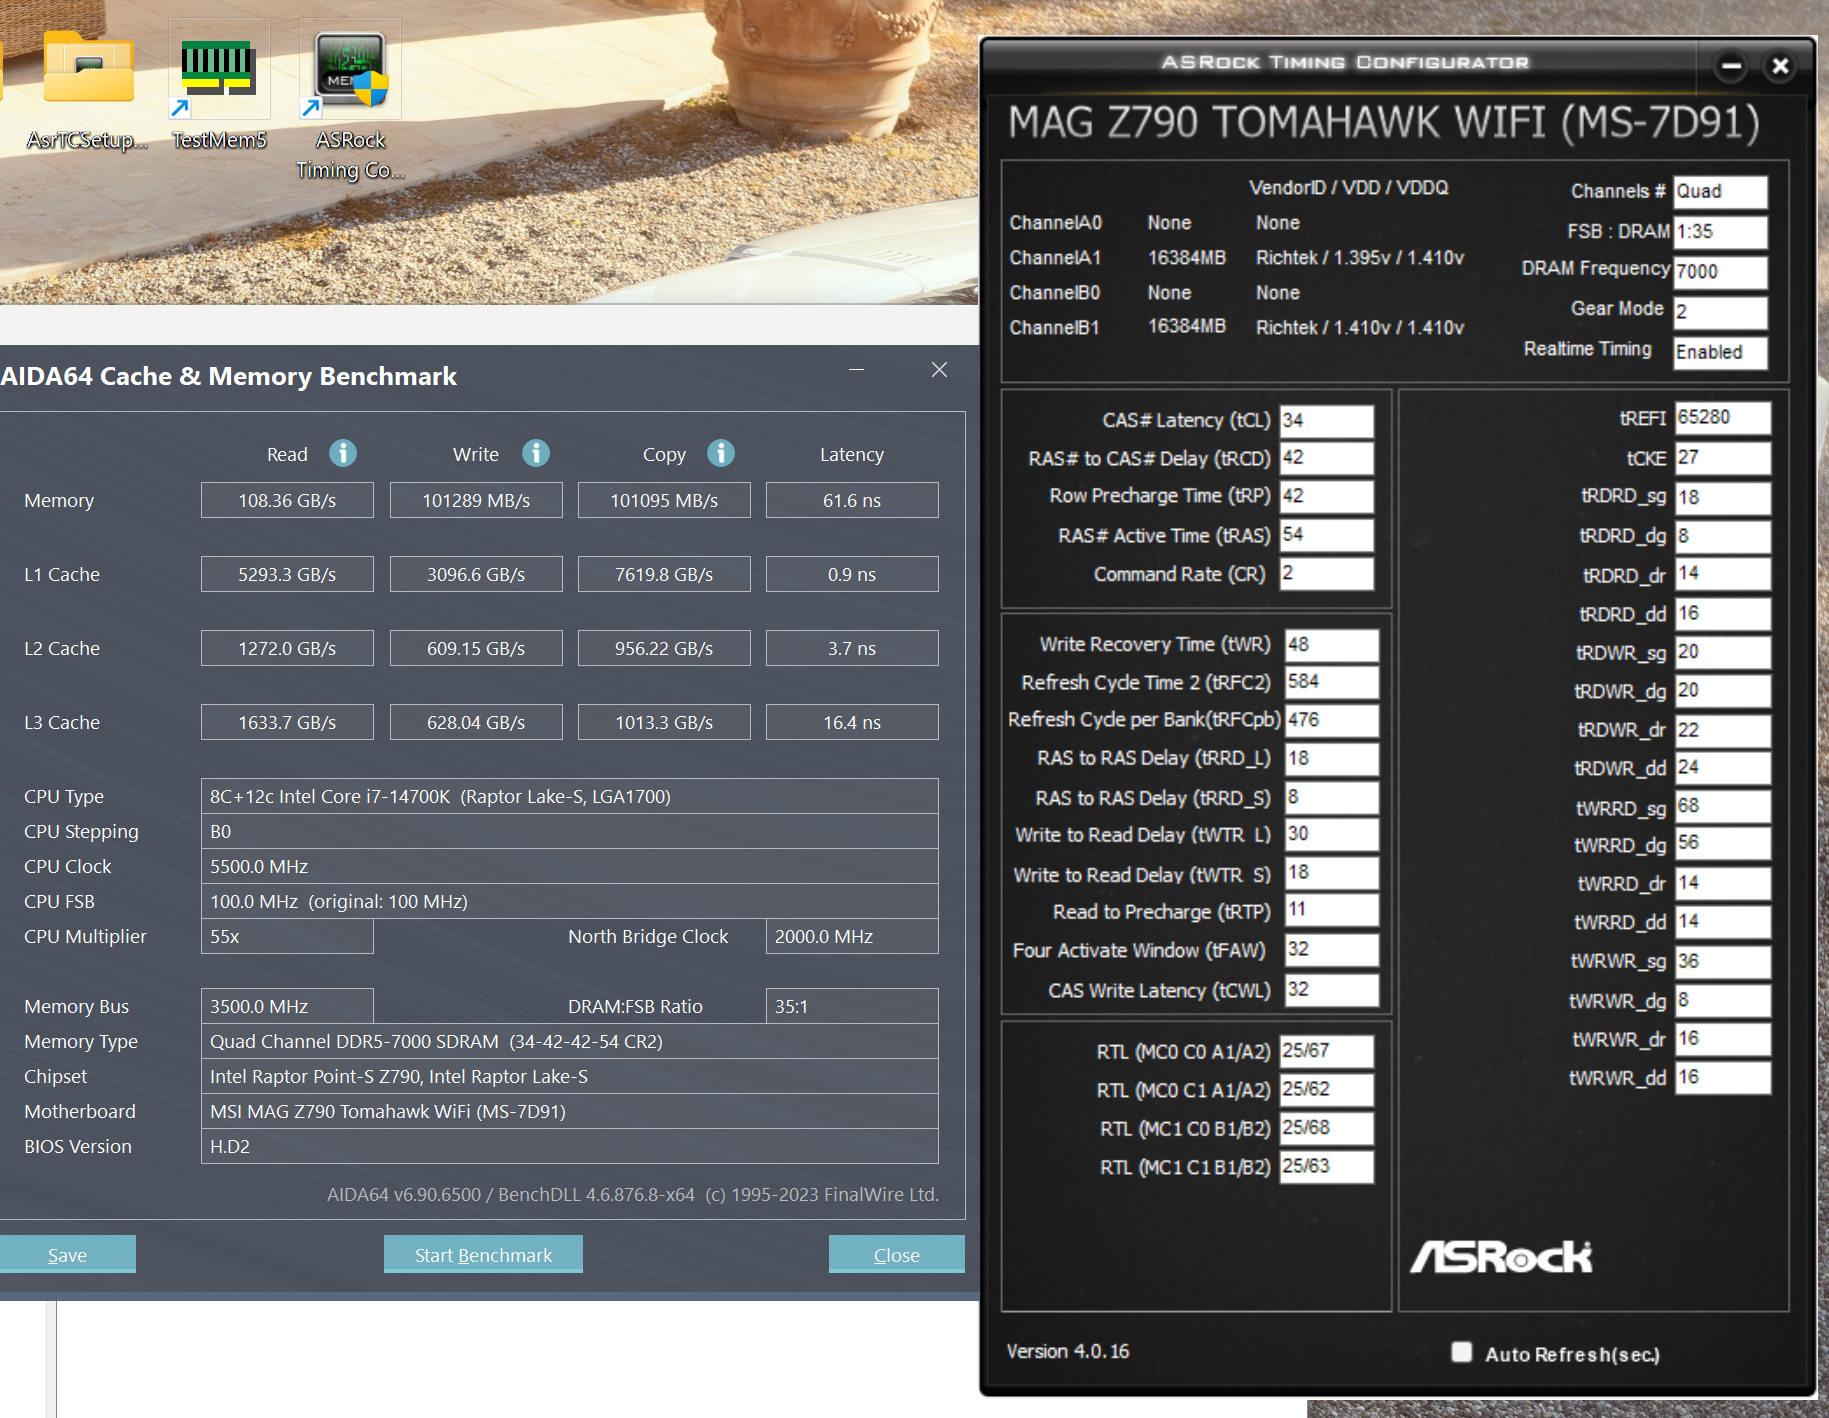Click the RTL (MC0 C0 A1/A2) field
This screenshot has height=1418, width=1829.
click(x=1327, y=1051)
